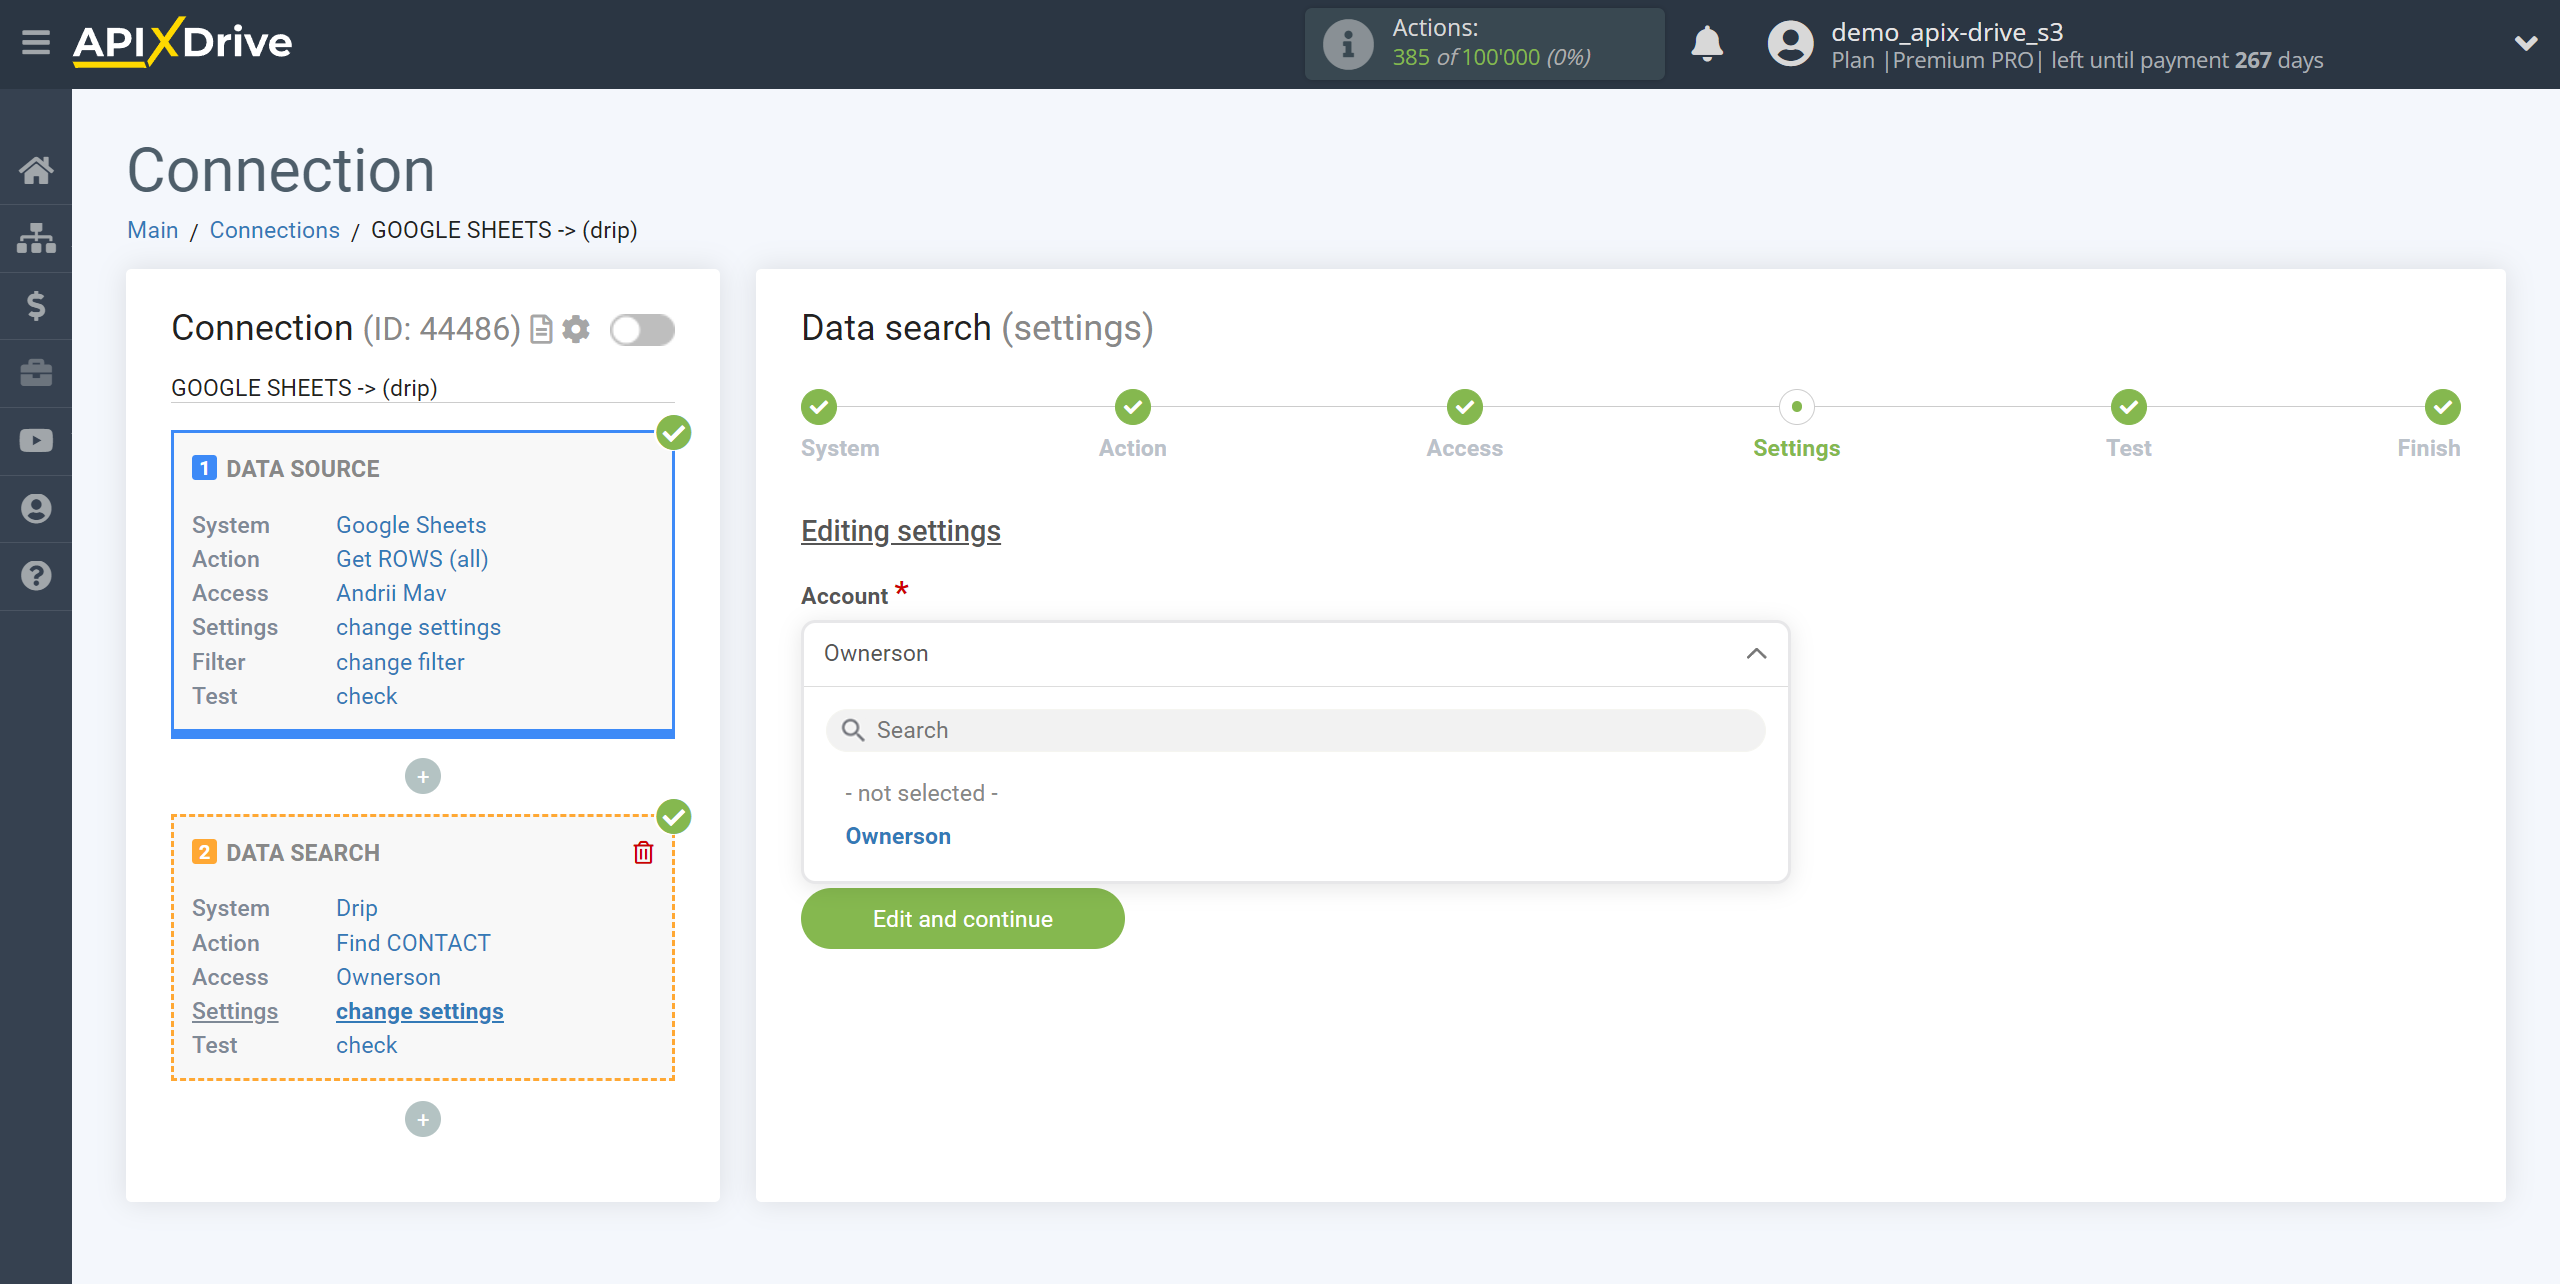Go to Home in sidebar

click(36, 170)
